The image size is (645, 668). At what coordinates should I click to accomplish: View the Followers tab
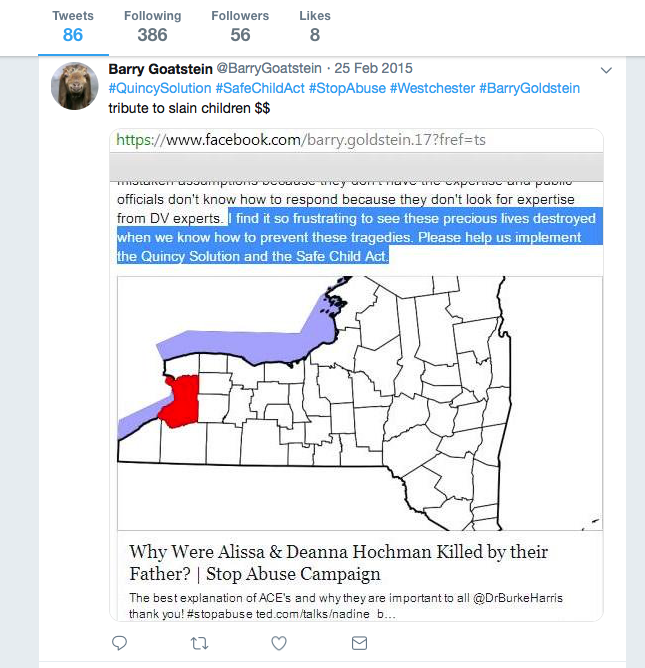(240, 26)
